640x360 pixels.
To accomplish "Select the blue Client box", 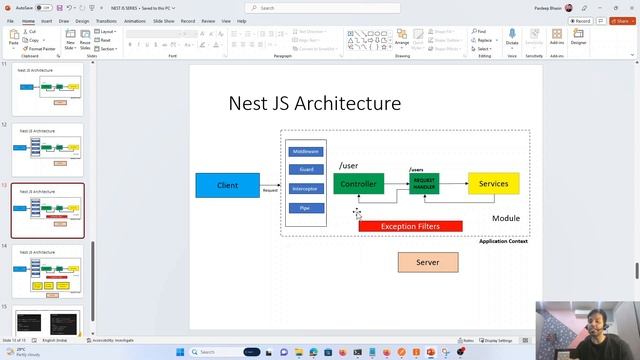I will 227,185.
